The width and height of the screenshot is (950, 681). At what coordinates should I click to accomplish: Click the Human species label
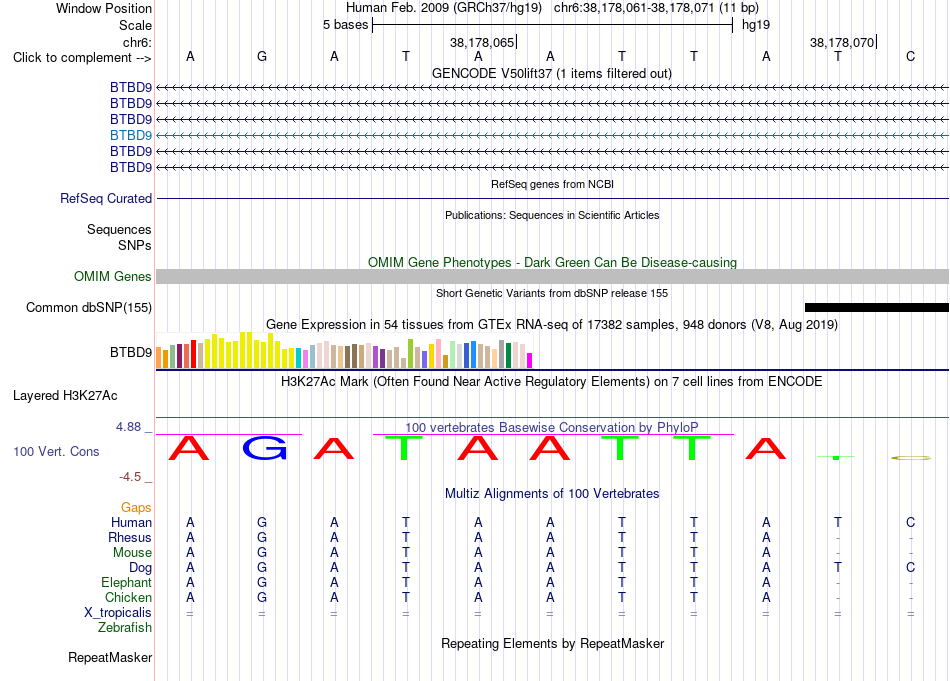click(131, 522)
